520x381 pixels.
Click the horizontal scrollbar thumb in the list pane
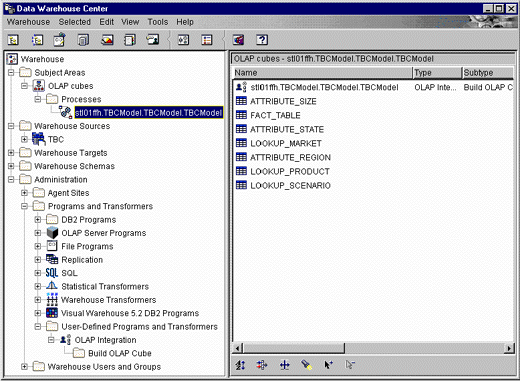(294, 348)
